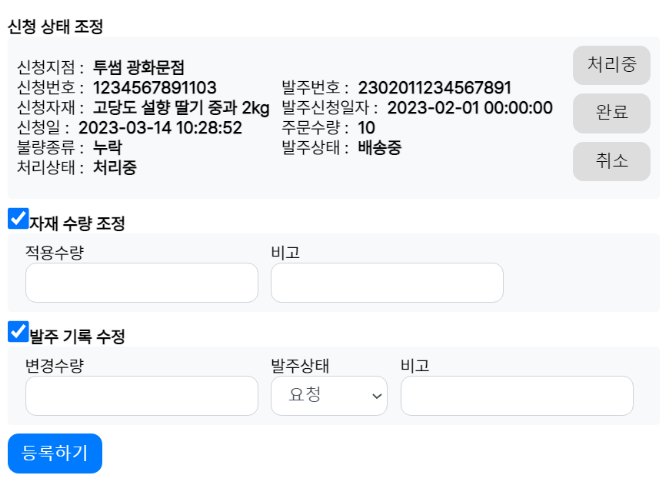
Task: Submit with the 등록하기 button
Action: click(55, 454)
